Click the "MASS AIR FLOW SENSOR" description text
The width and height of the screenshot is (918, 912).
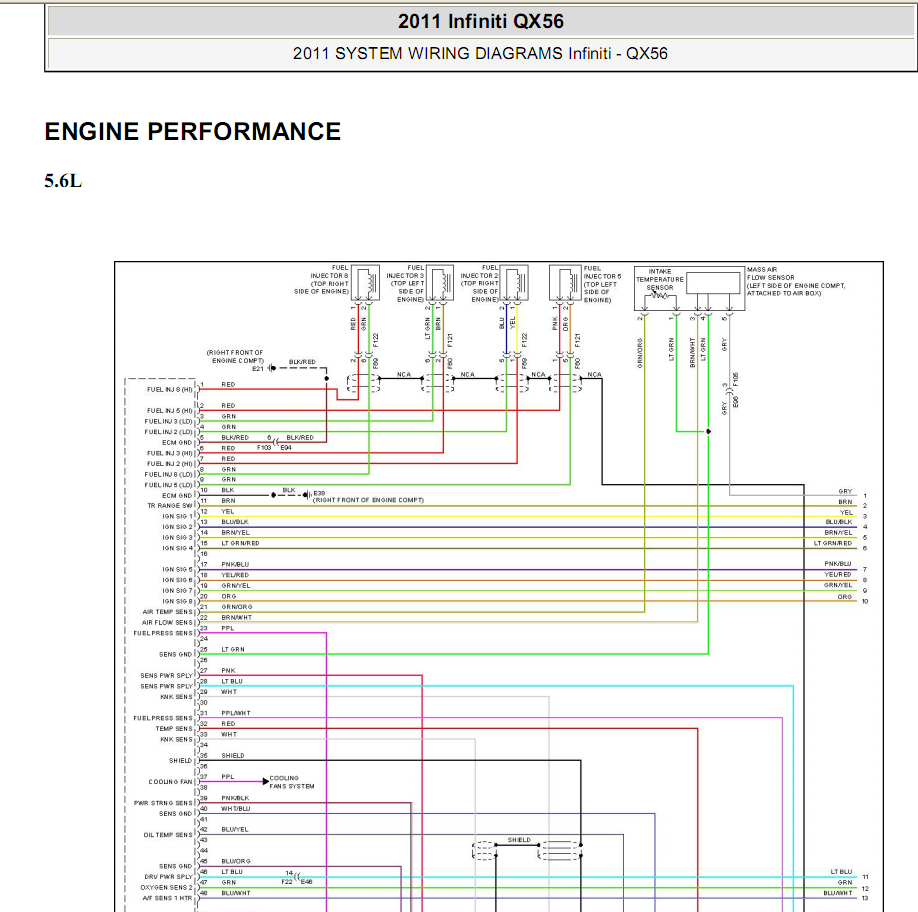point(796,282)
